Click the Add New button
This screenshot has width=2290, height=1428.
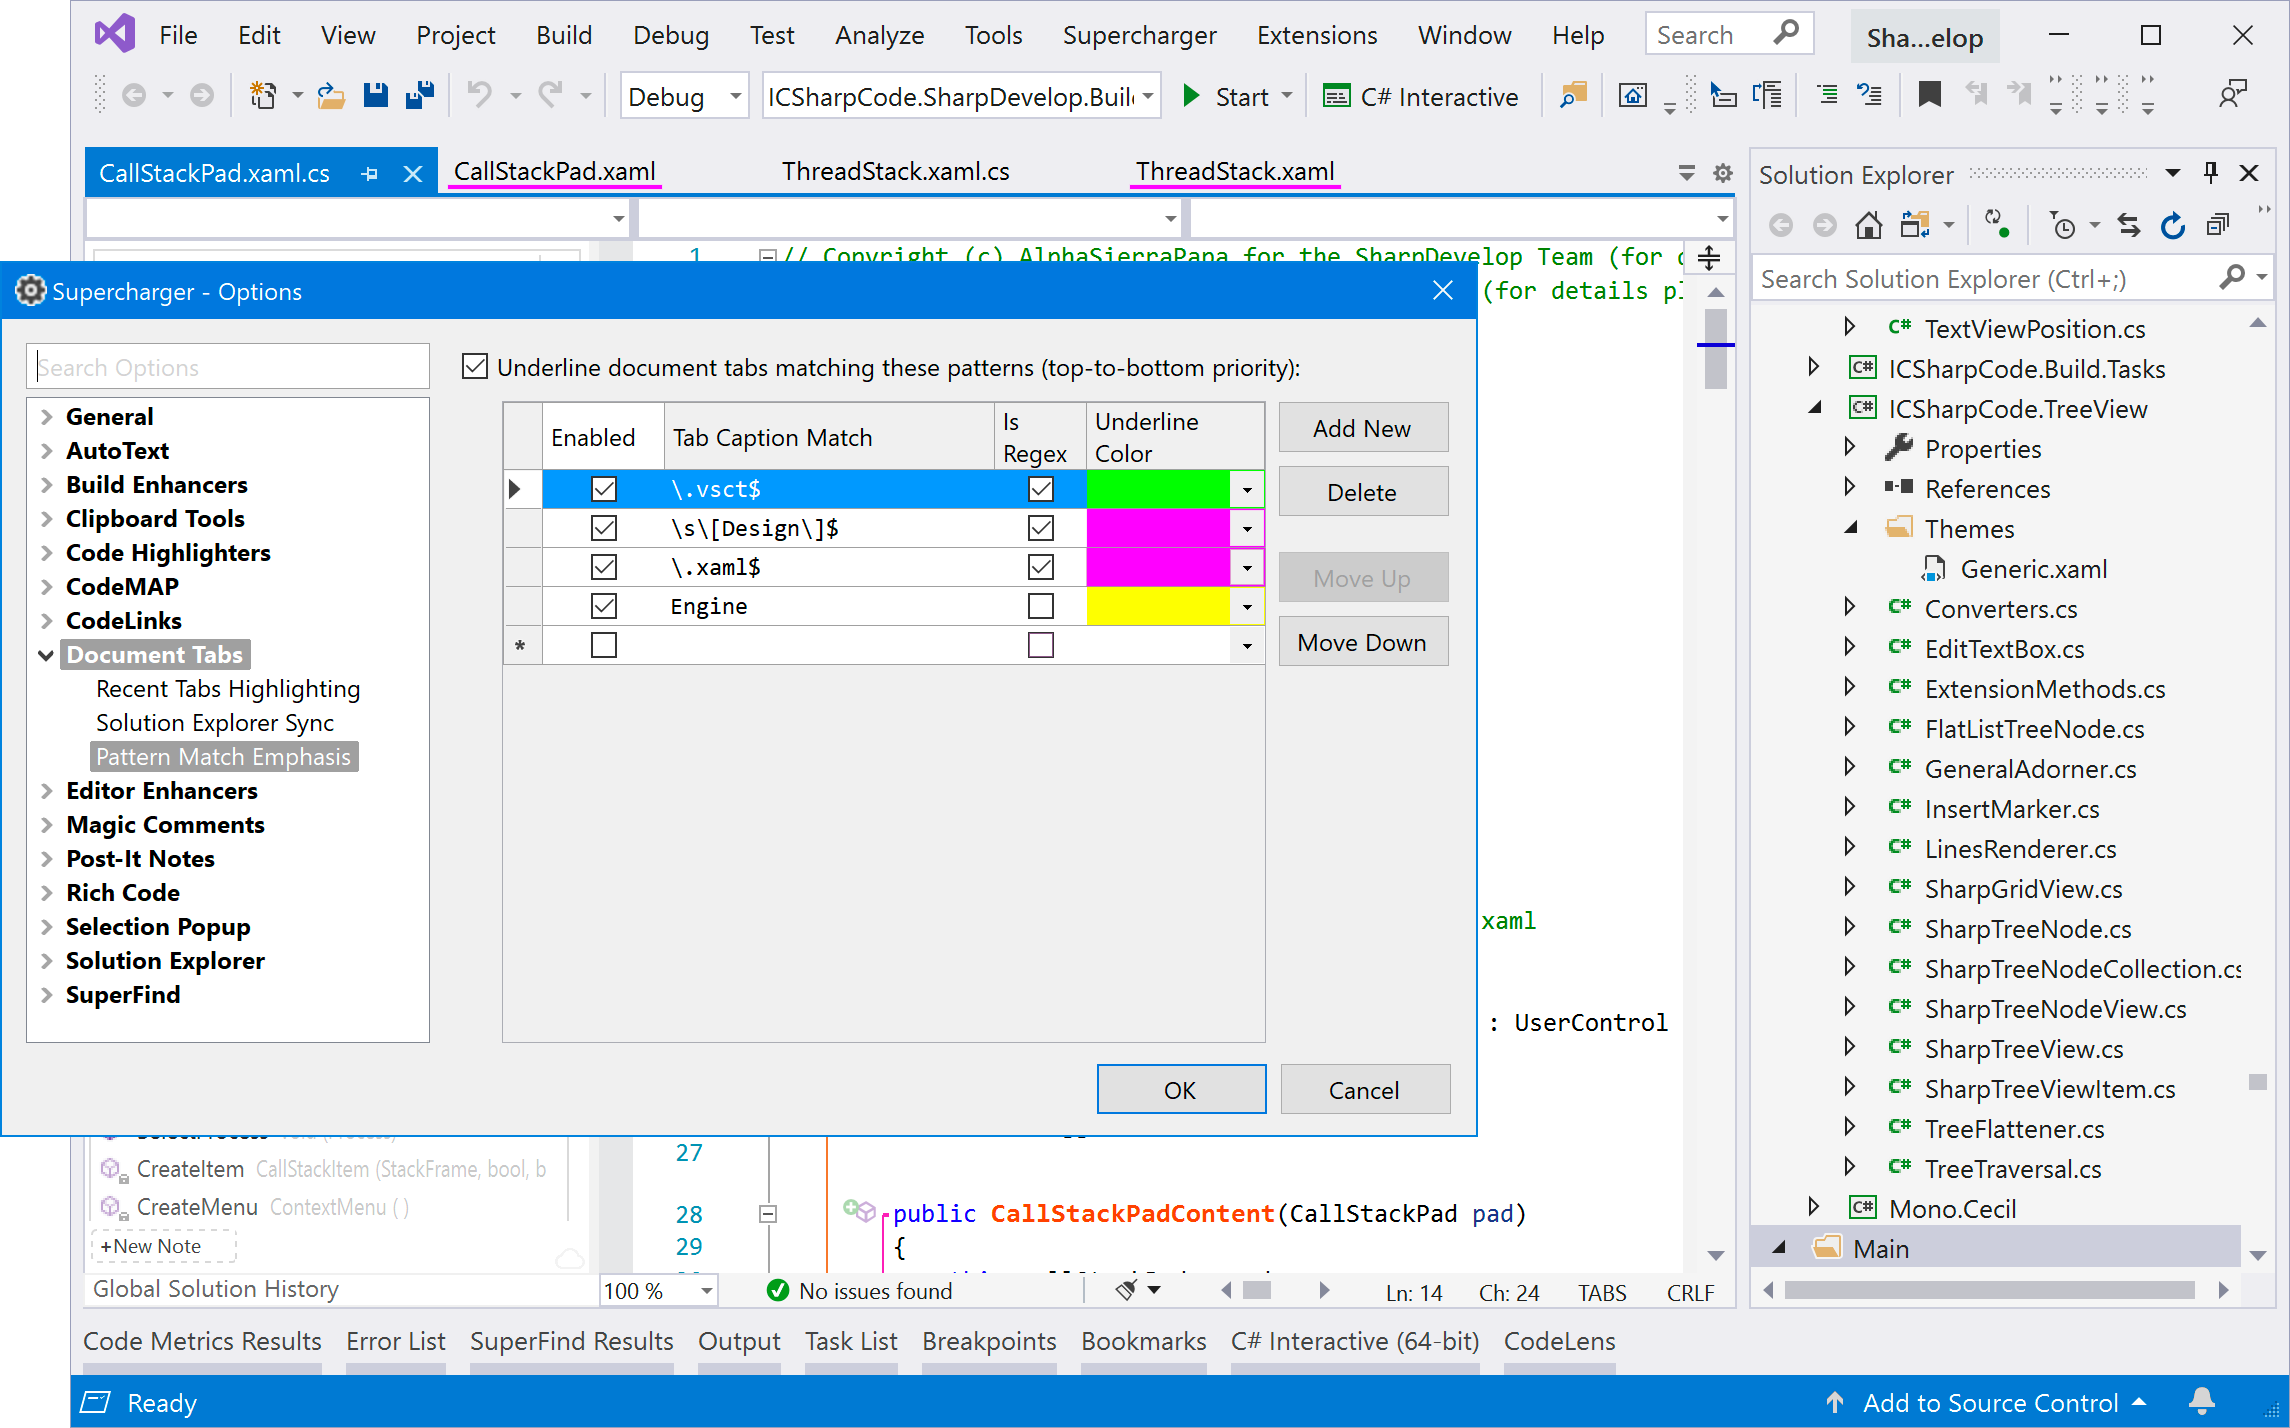(x=1362, y=428)
